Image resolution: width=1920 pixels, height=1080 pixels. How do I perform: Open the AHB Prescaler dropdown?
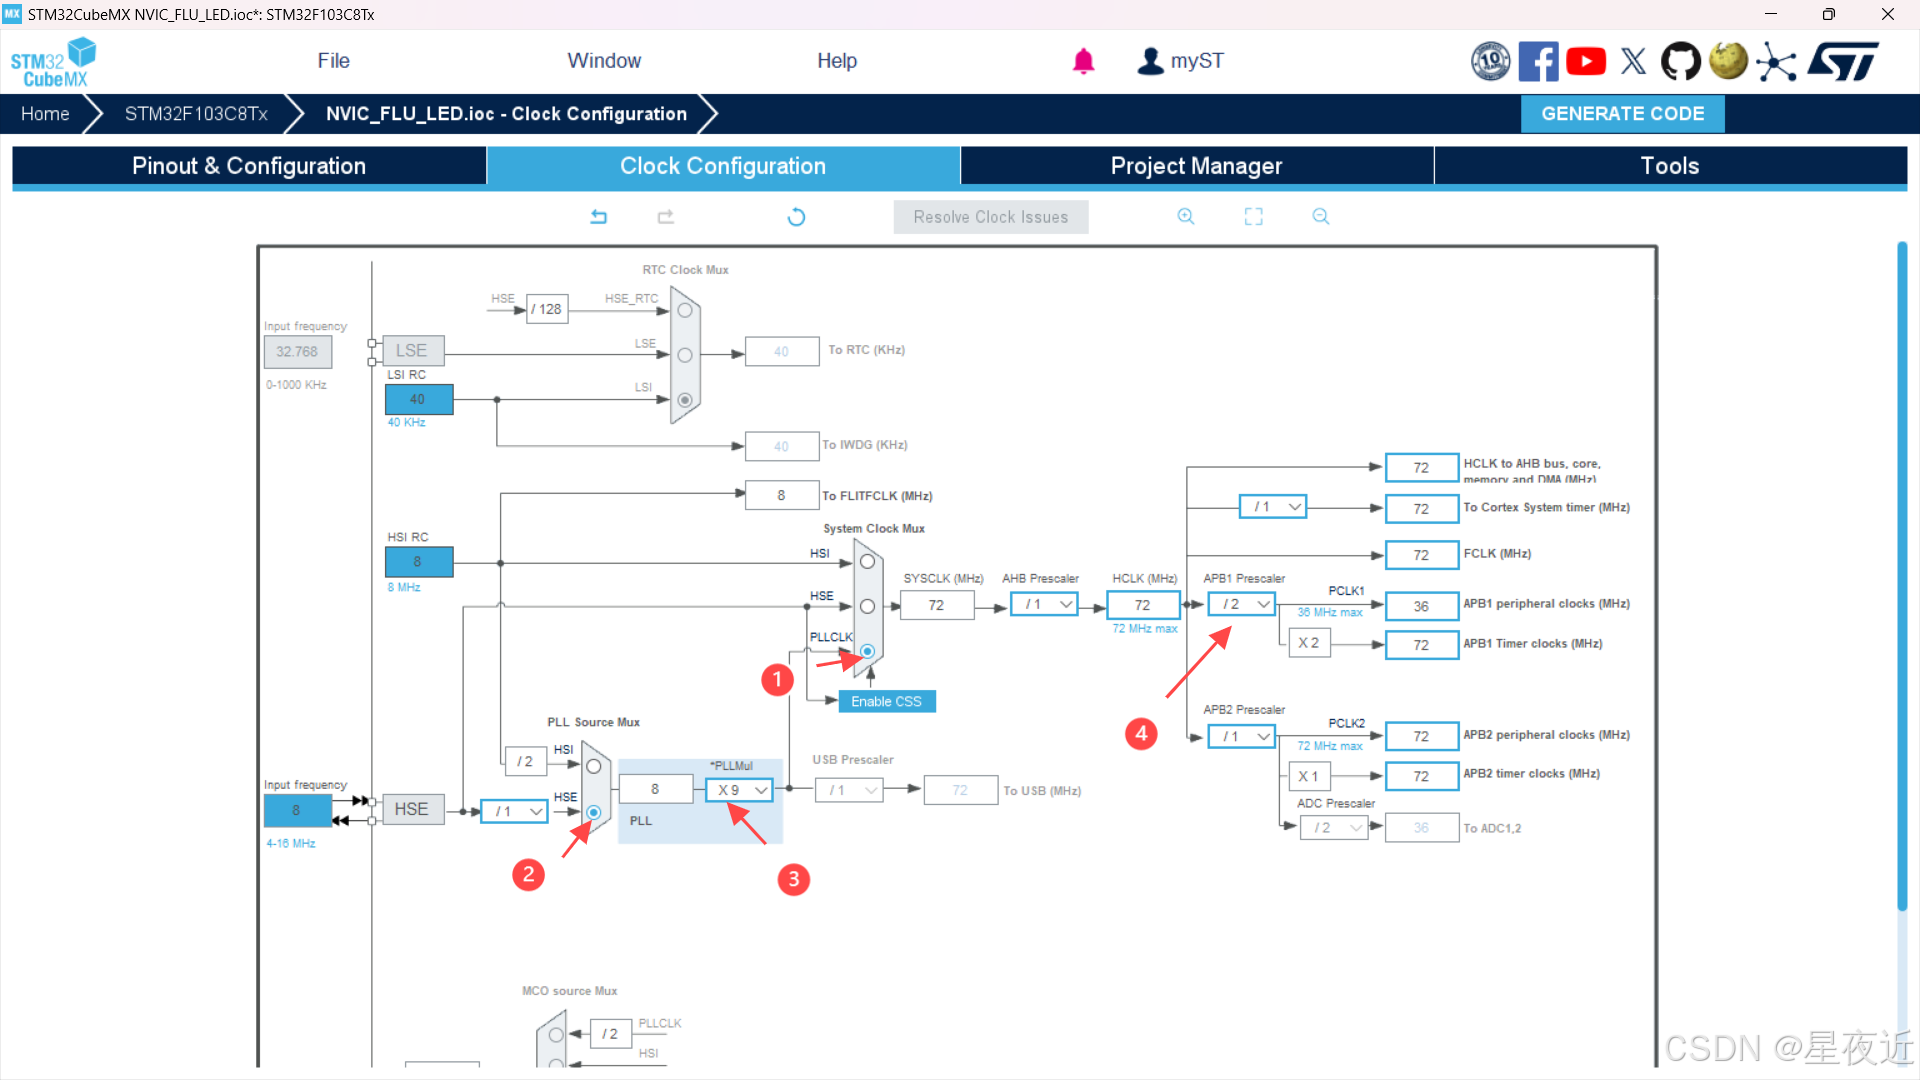tap(1045, 604)
